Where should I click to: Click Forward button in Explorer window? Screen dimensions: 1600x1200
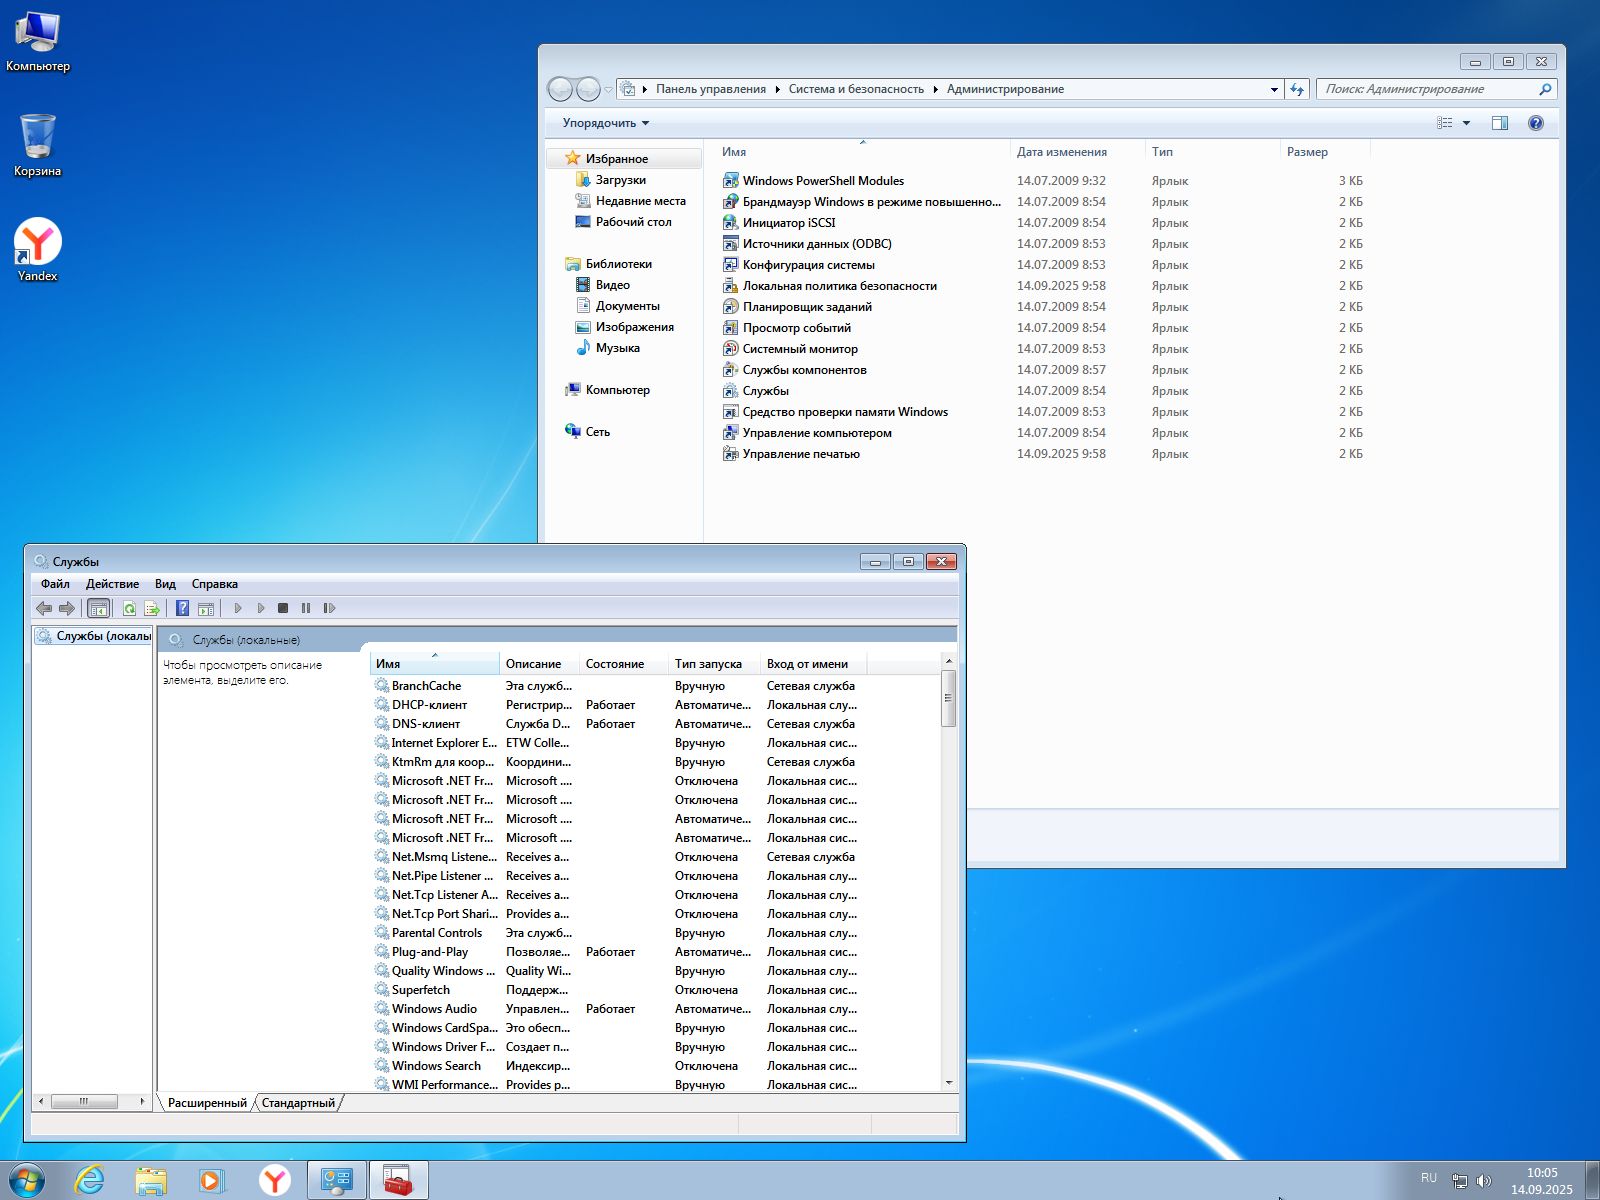point(588,89)
